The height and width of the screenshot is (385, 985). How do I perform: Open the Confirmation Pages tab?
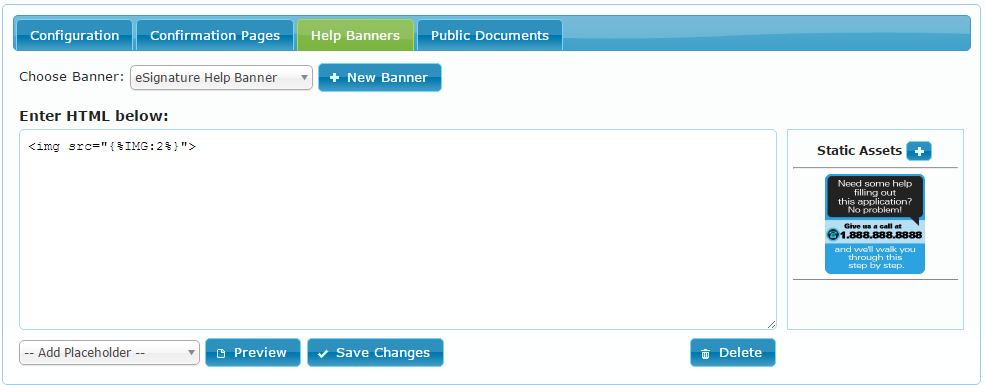pos(215,35)
